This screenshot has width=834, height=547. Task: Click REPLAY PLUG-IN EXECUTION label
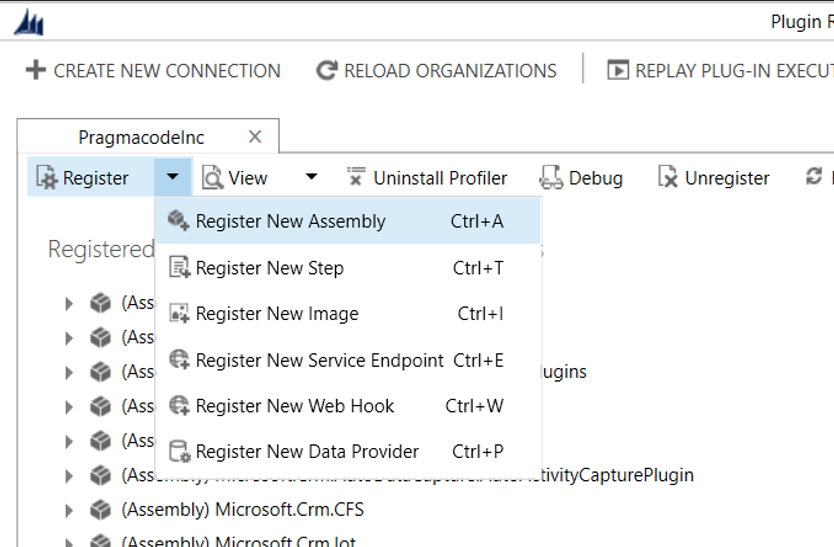point(734,71)
